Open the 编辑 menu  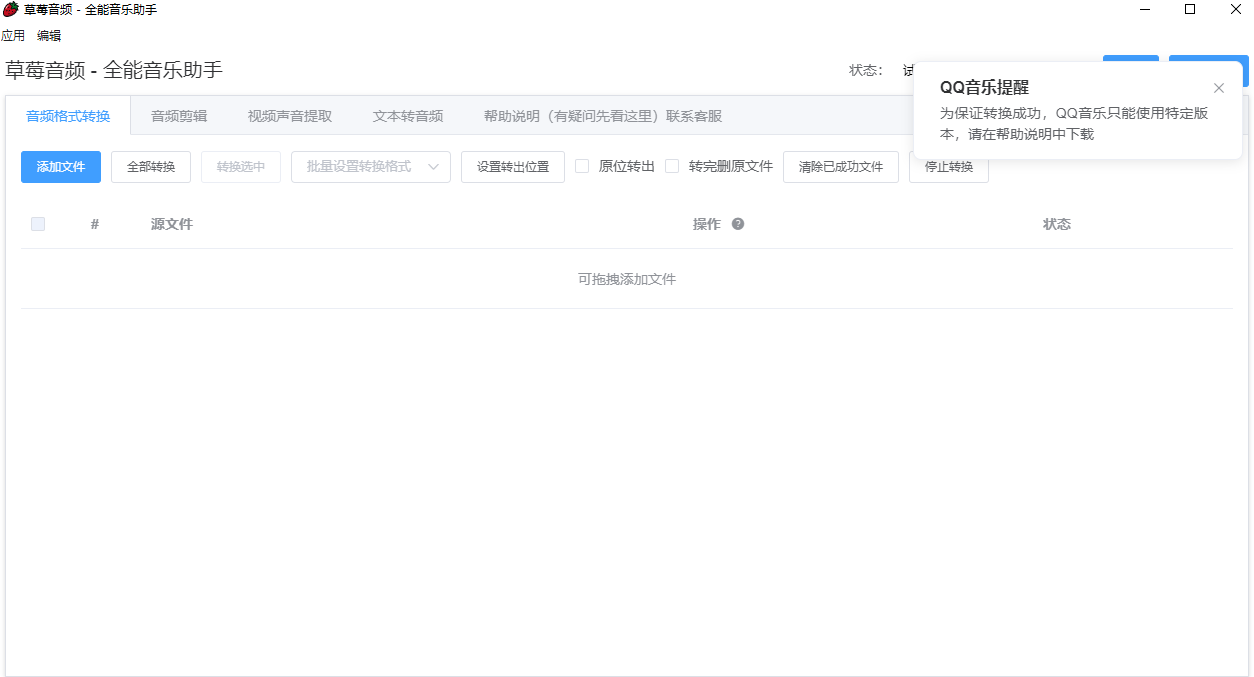click(49, 36)
